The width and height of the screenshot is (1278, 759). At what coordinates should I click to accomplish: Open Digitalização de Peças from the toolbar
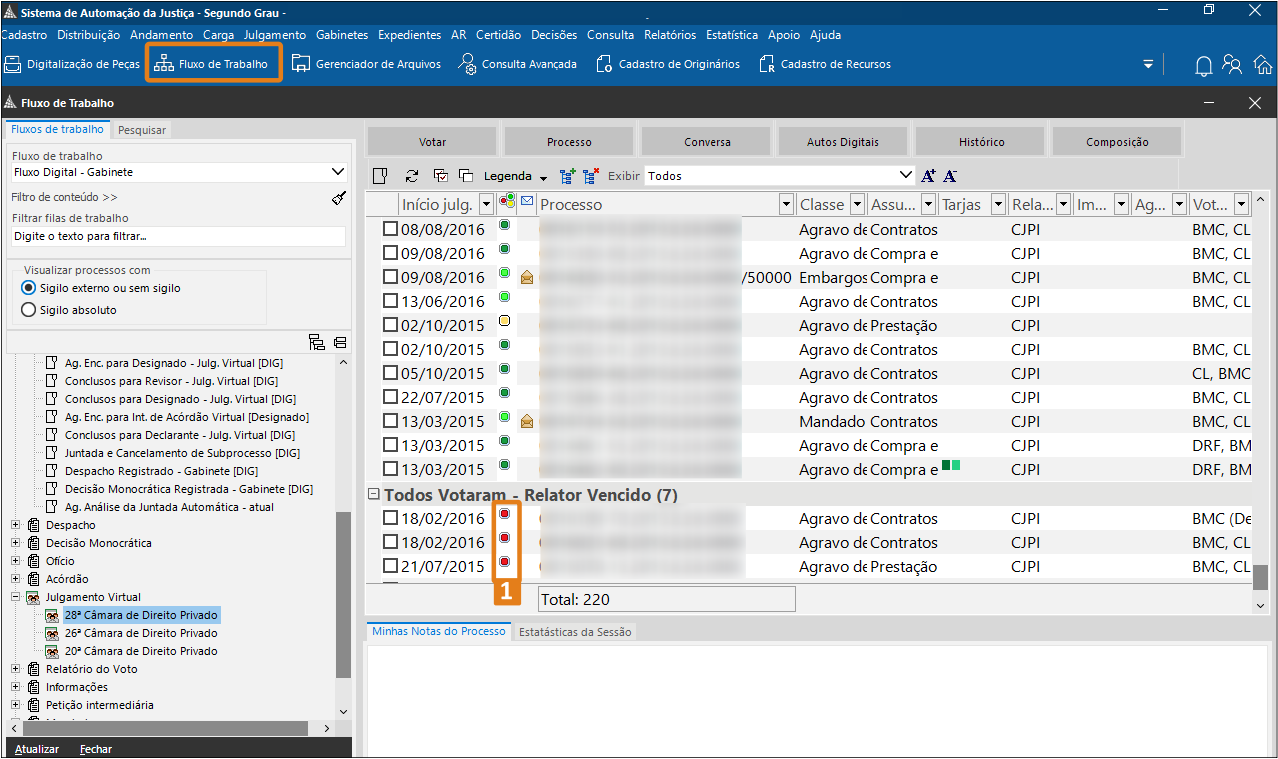tap(71, 64)
